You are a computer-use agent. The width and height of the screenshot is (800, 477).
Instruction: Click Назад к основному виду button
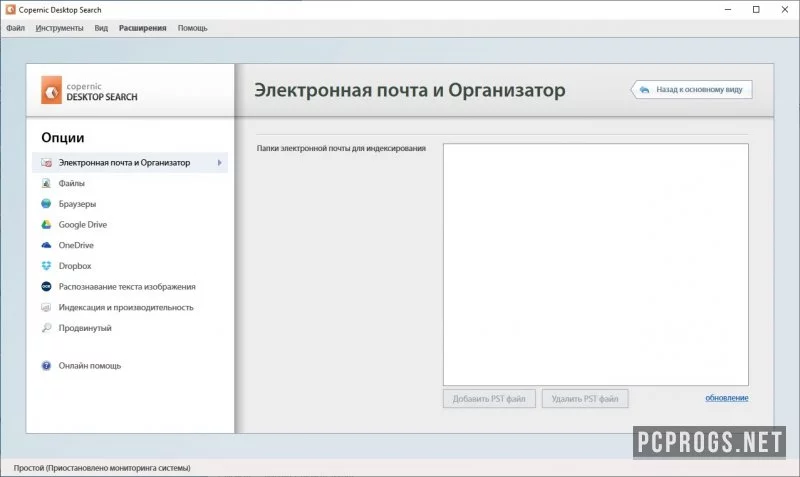pos(692,89)
